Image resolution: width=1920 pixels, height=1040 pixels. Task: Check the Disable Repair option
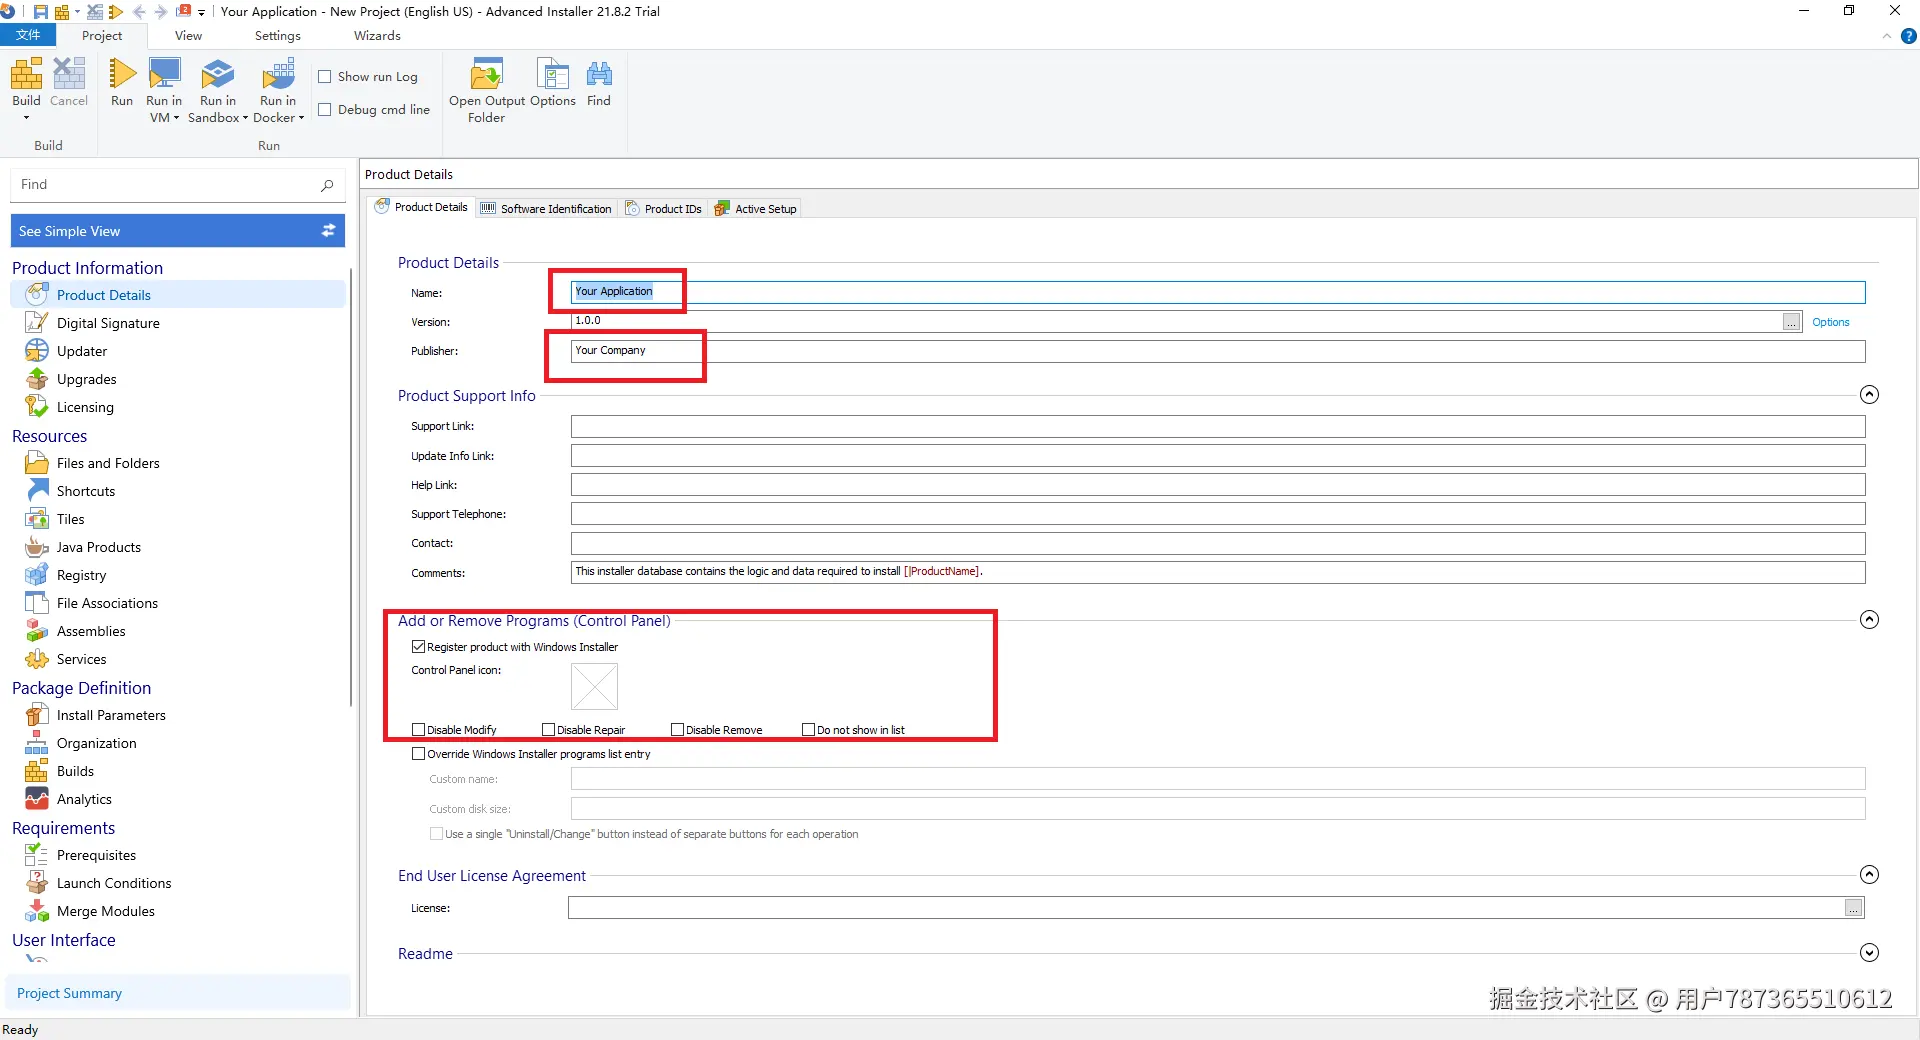point(548,730)
